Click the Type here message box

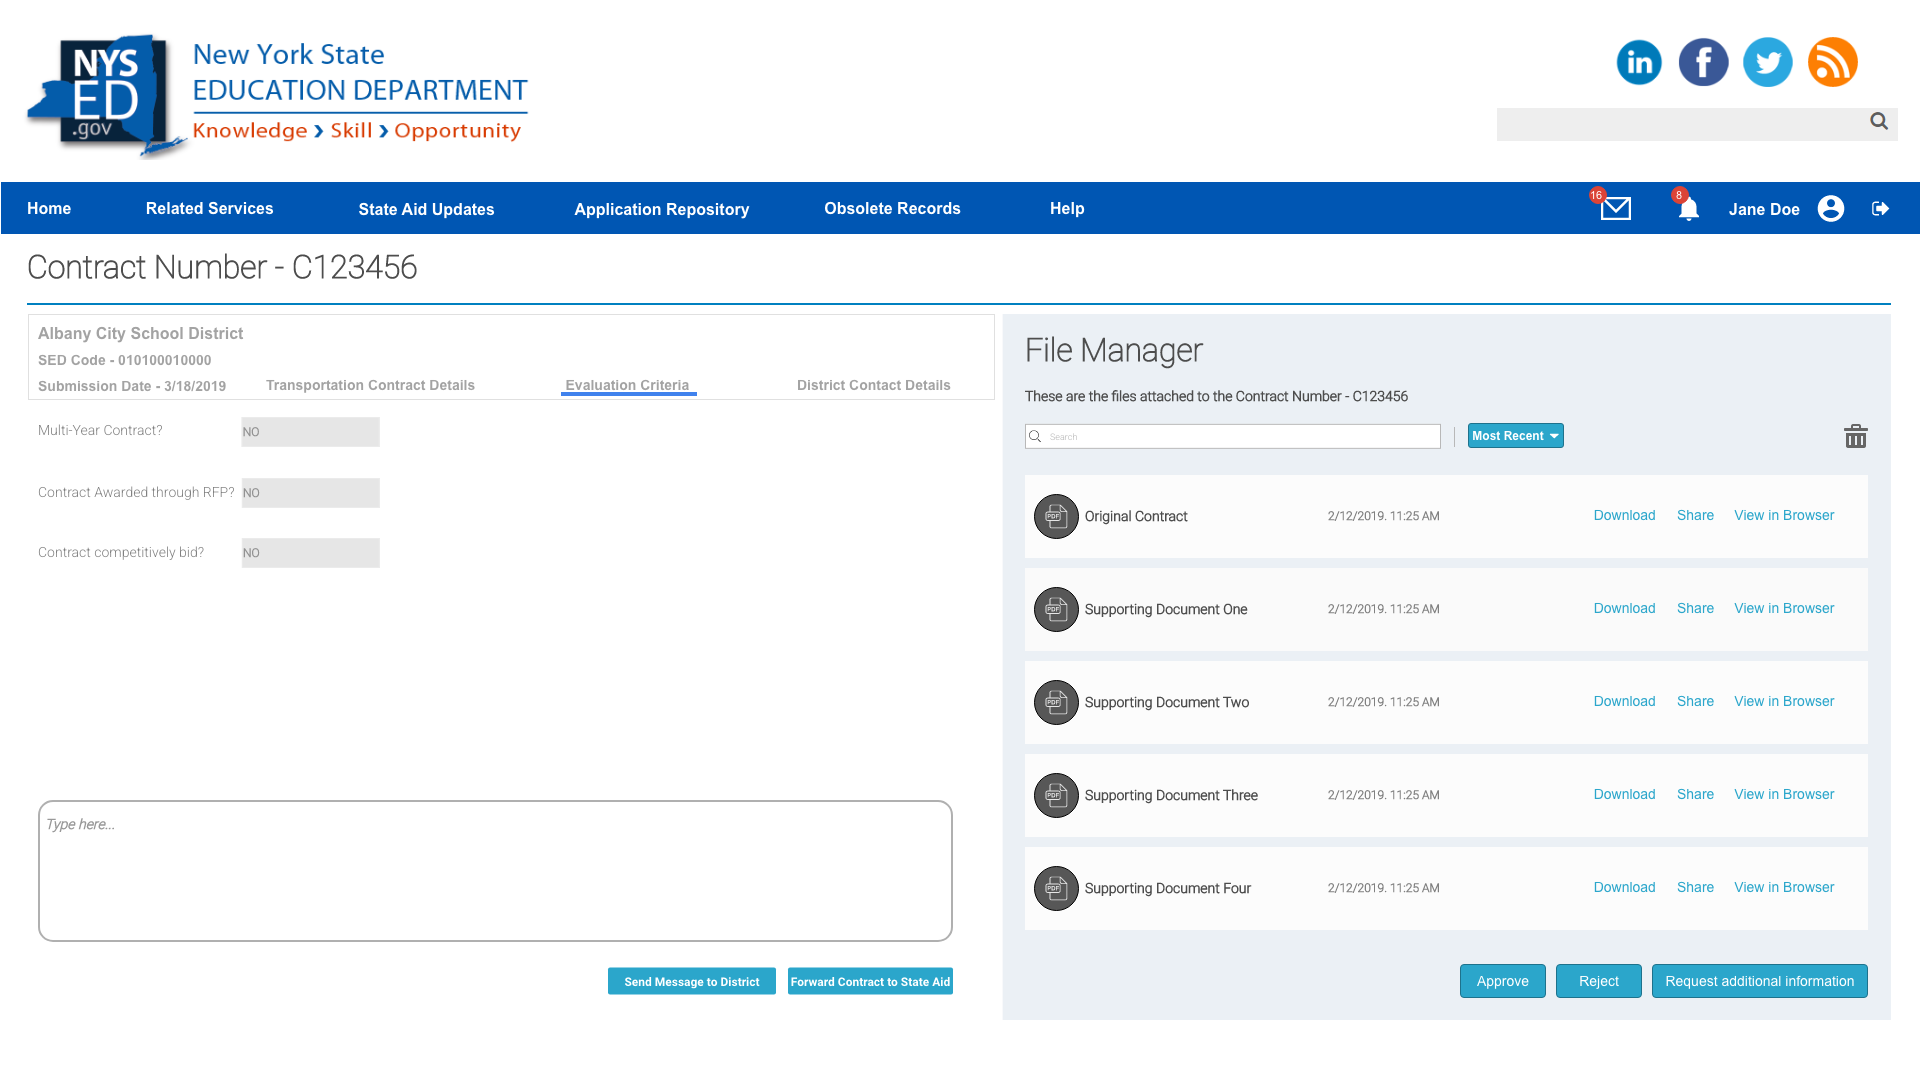(495, 870)
